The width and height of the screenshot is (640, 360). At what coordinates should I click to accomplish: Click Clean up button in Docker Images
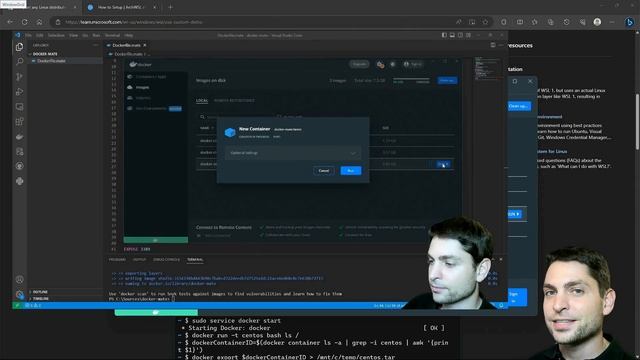pyautogui.click(x=447, y=80)
